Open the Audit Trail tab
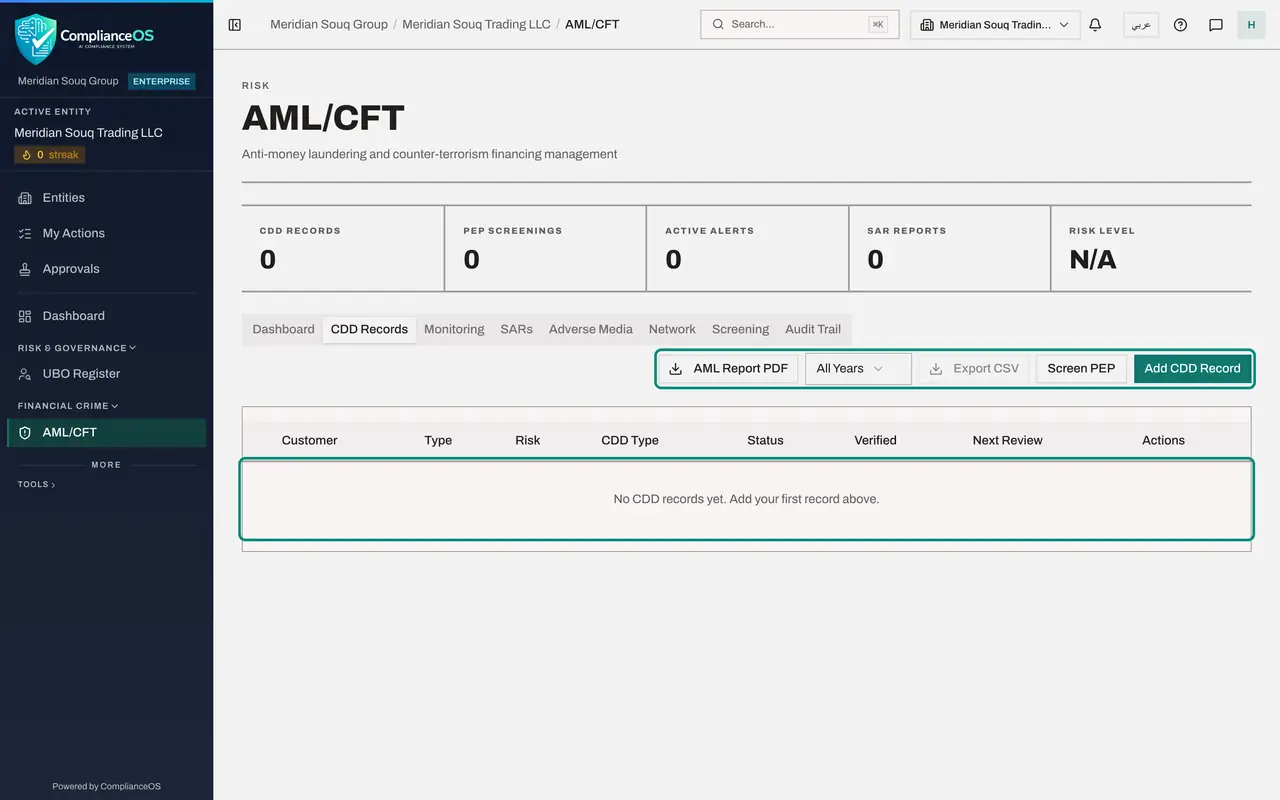The width and height of the screenshot is (1280, 800). click(x=813, y=329)
